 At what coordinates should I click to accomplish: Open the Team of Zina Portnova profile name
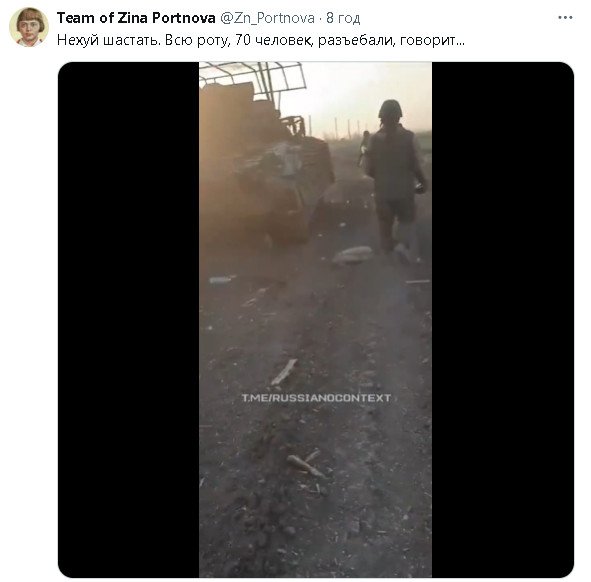(136, 18)
